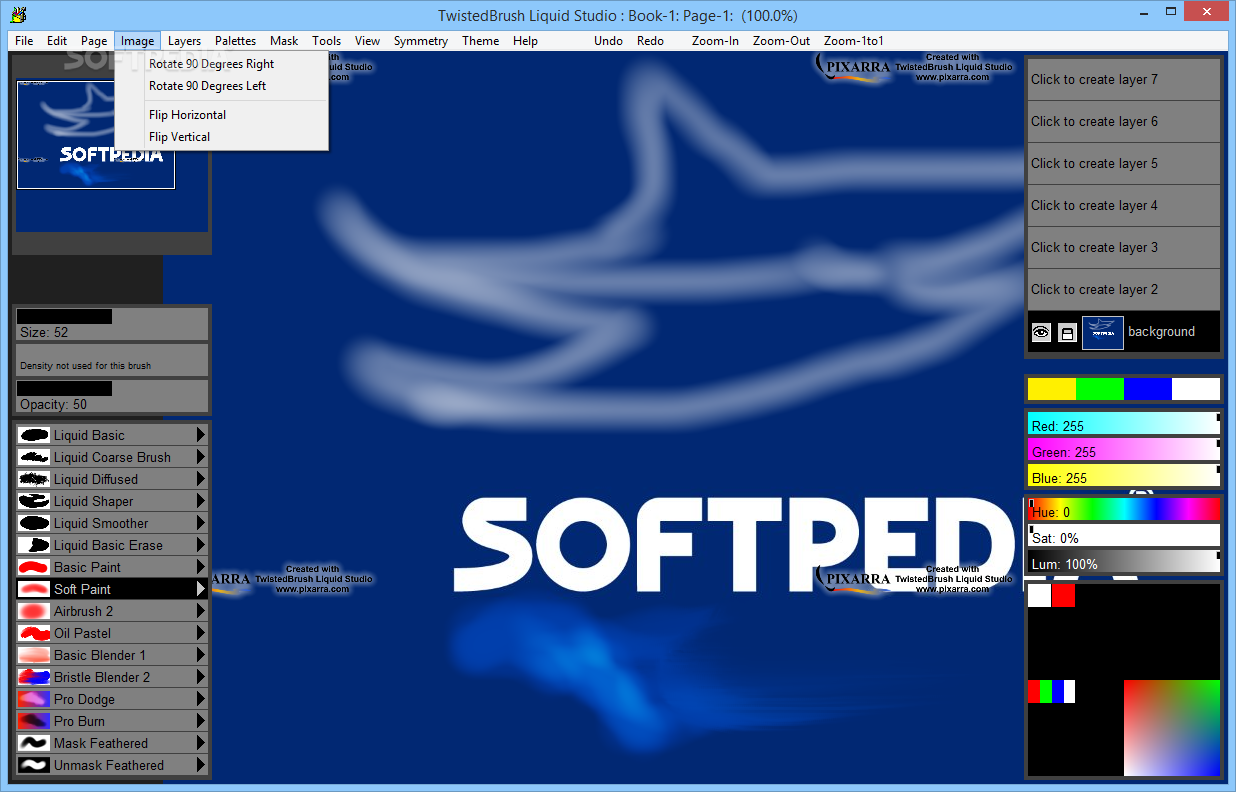Open the Palettes menu
Viewport: 1236px width, 792px height.
point(235,41)
